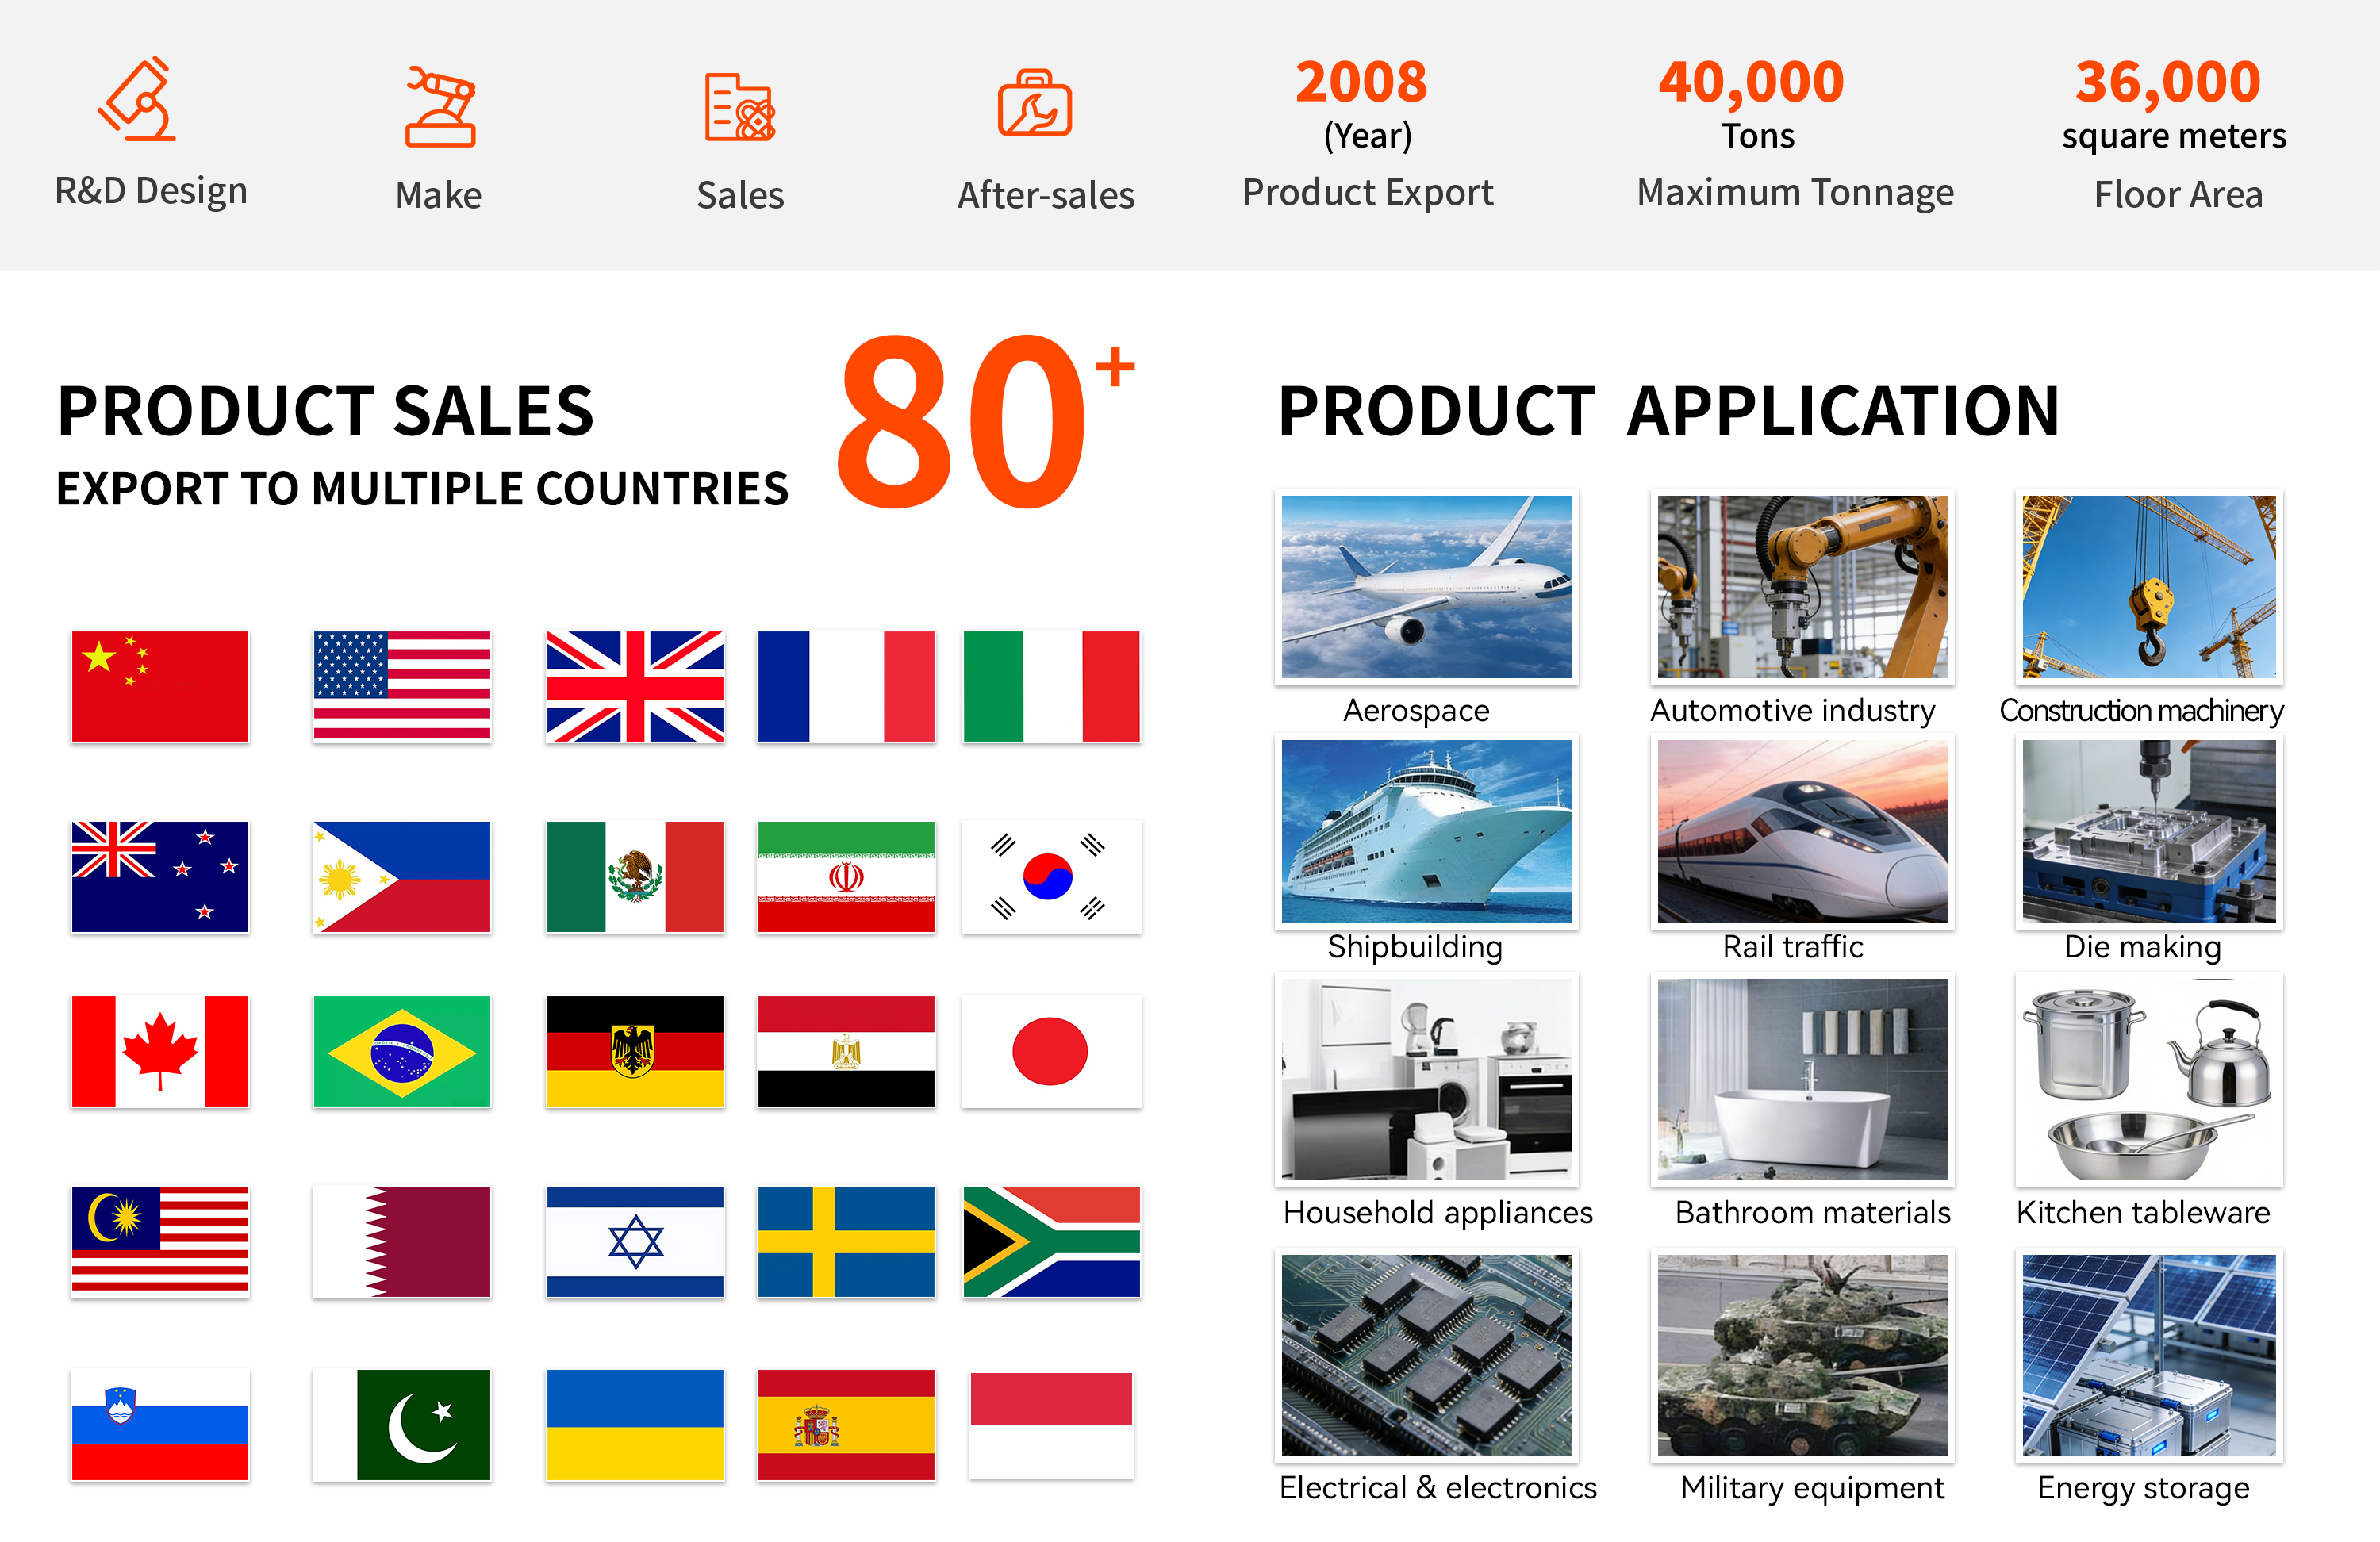Select the Japan flag
The width and height of the screenshot is (2380, 1542).
click(1050, 1051)
